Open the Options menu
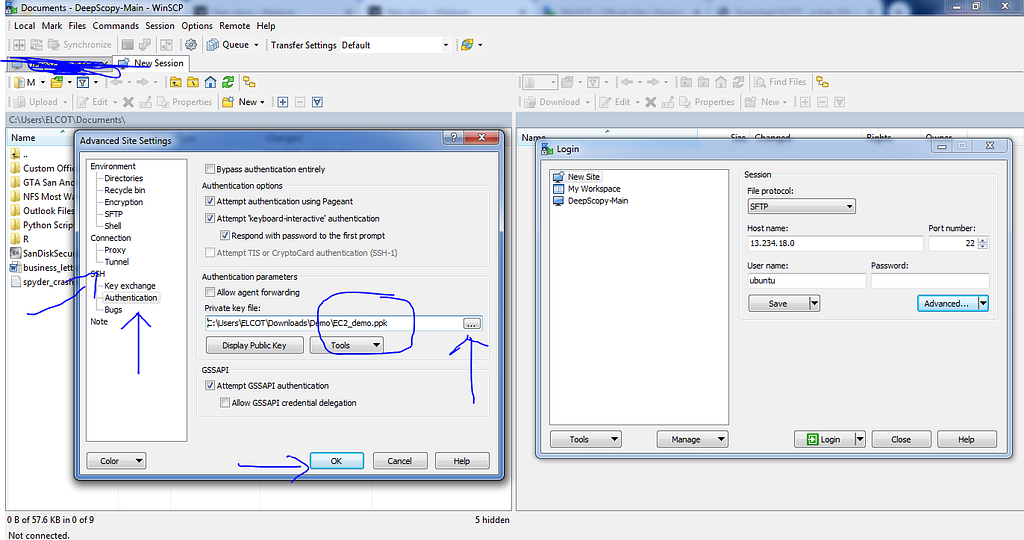The width and height of the screenshot is (1024, 540). [x=197, y=25]
